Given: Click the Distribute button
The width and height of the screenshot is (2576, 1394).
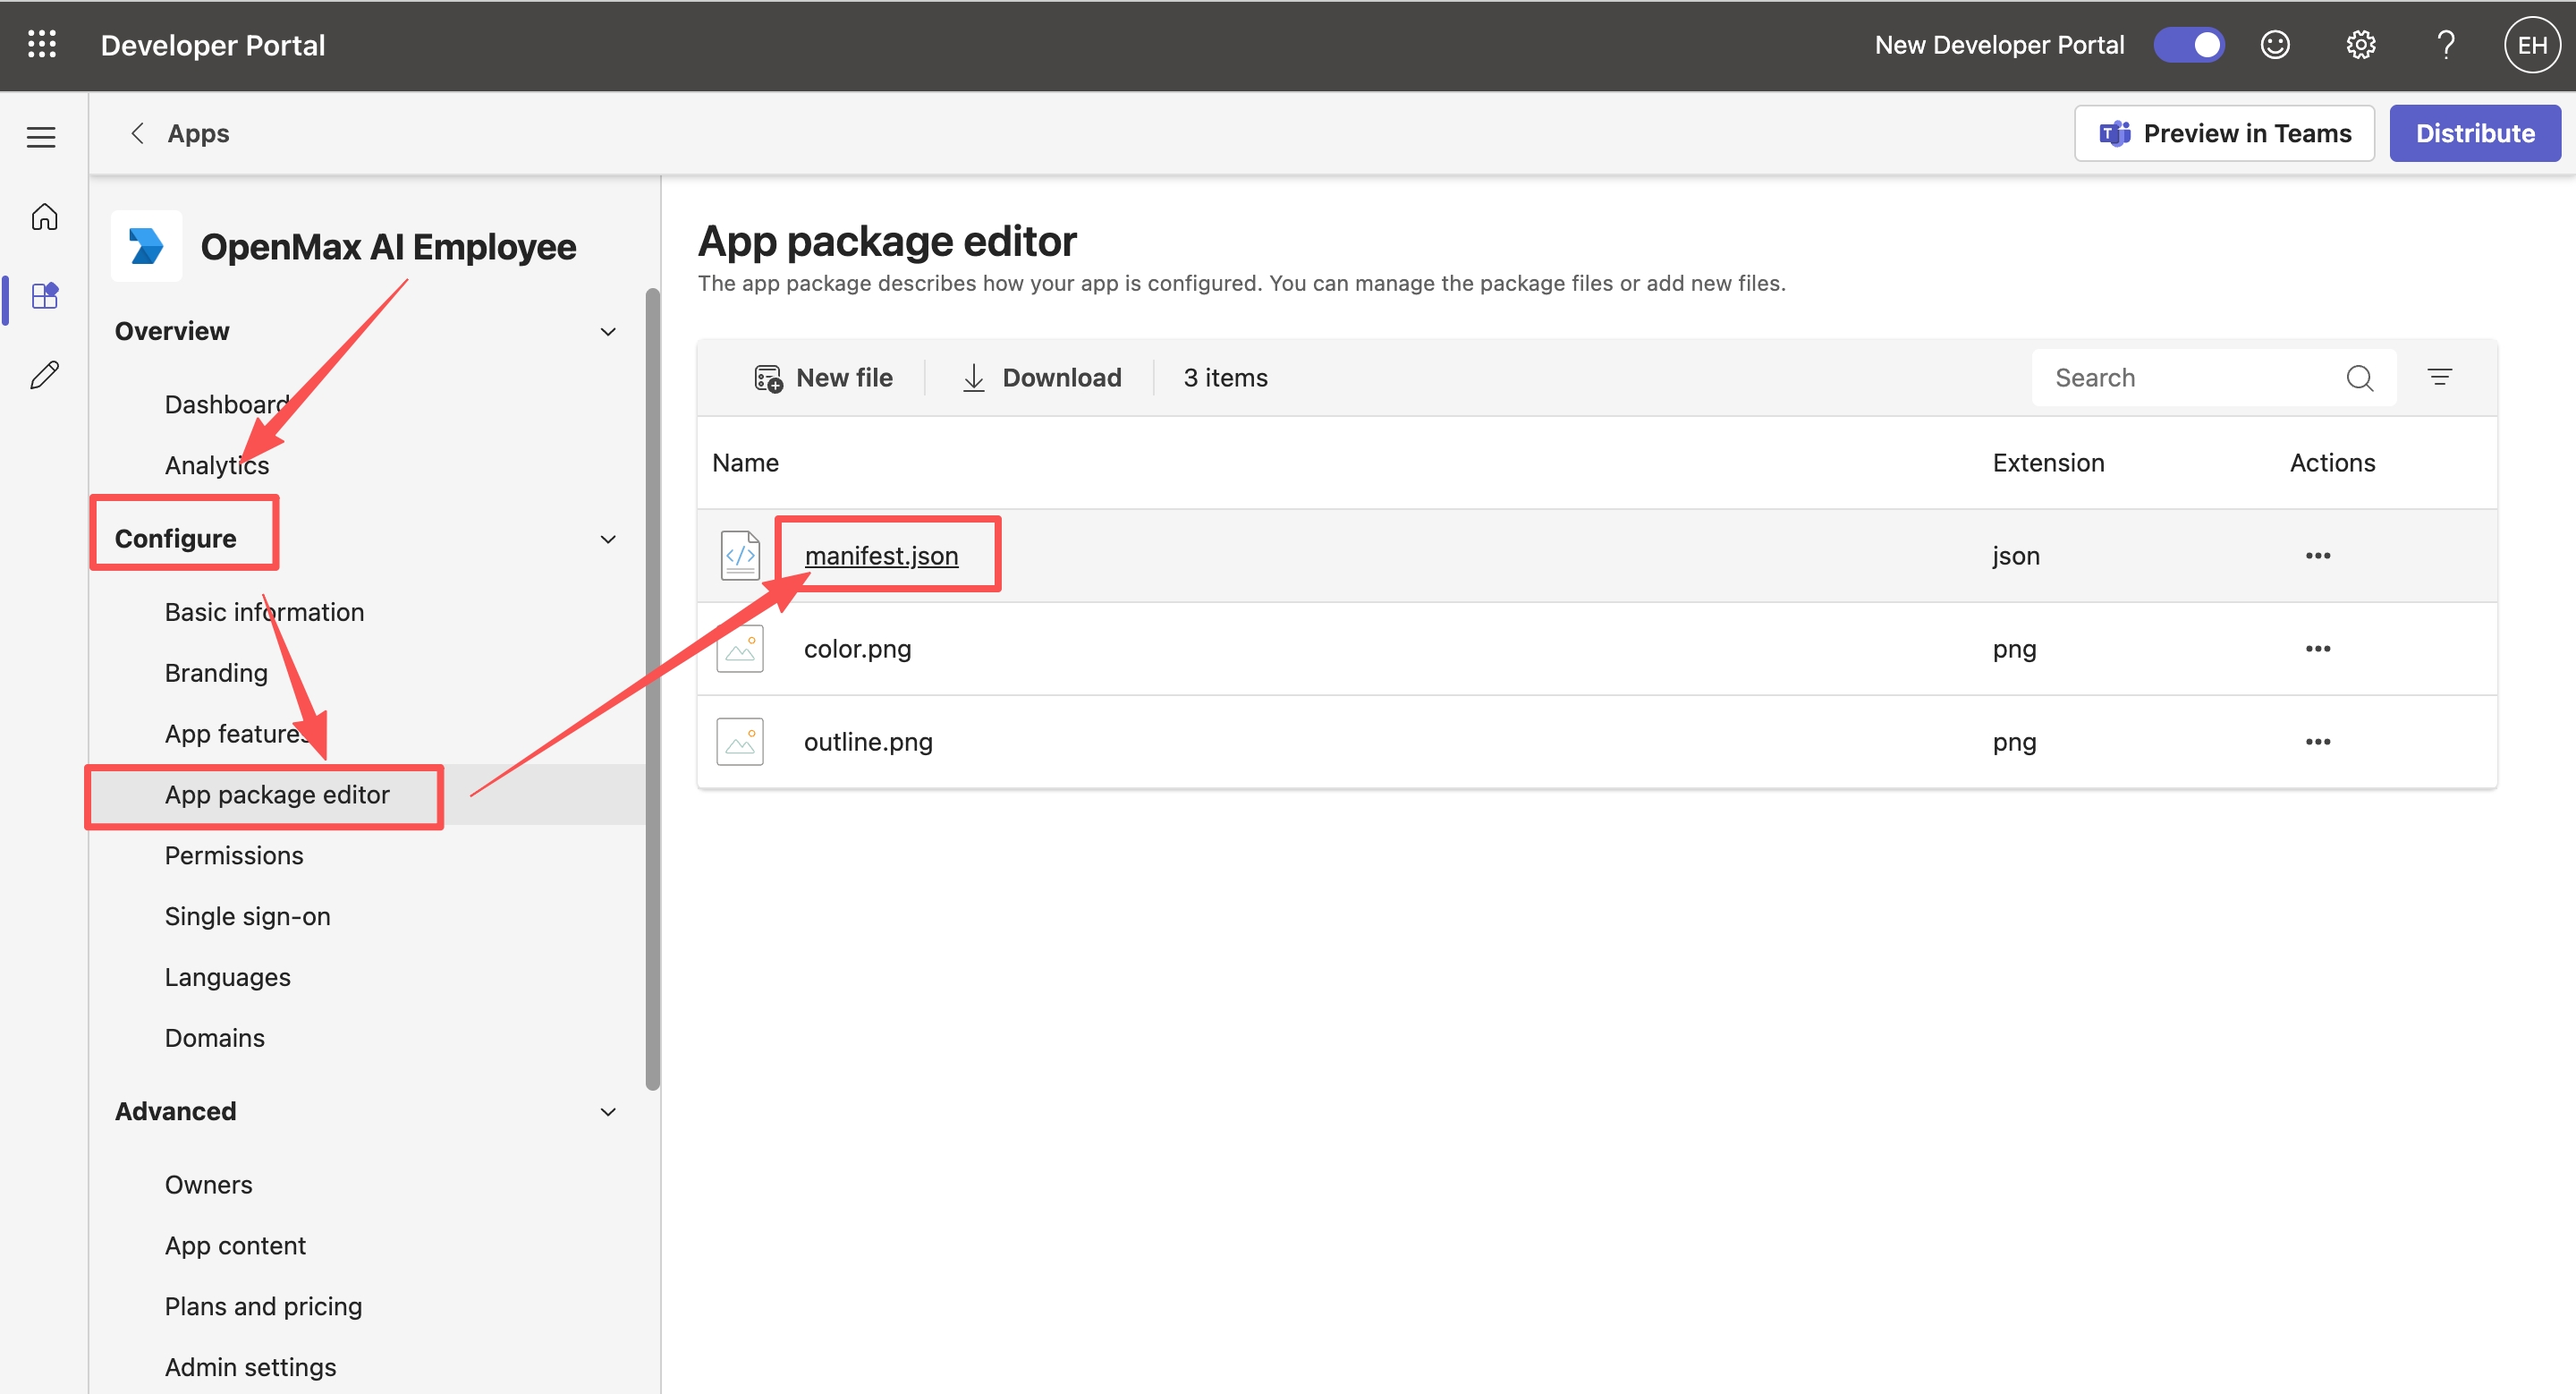Looking at the screenshot, I should coord(2475,133).
